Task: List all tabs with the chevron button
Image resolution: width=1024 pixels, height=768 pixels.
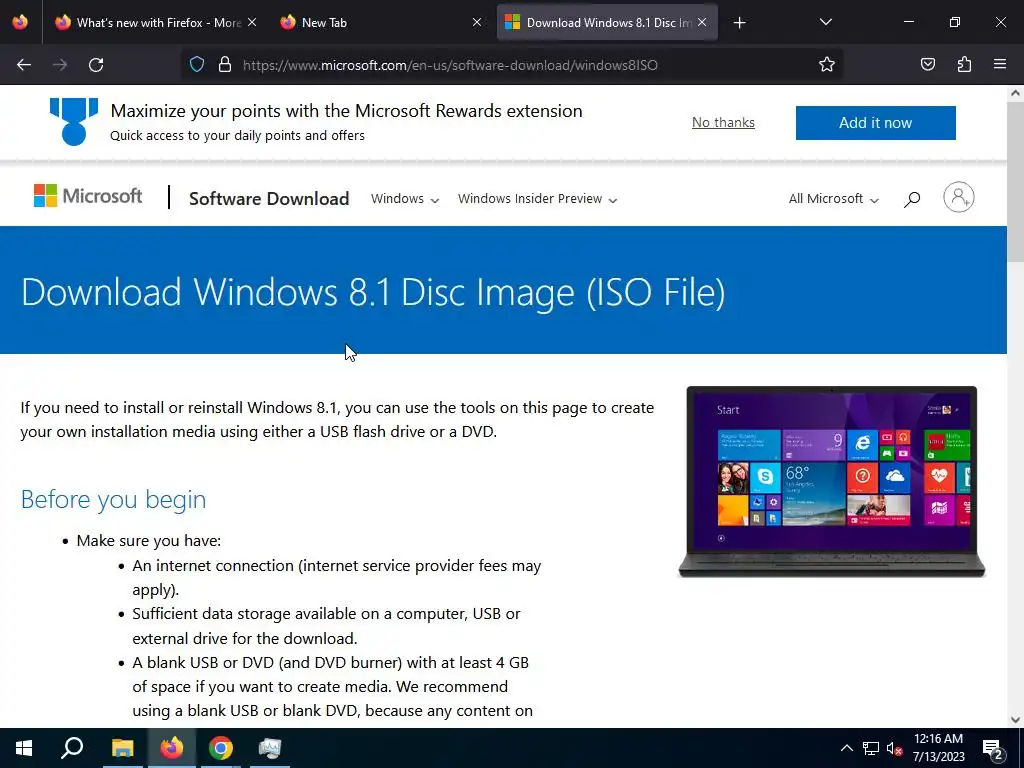Action: pos(825,22)
